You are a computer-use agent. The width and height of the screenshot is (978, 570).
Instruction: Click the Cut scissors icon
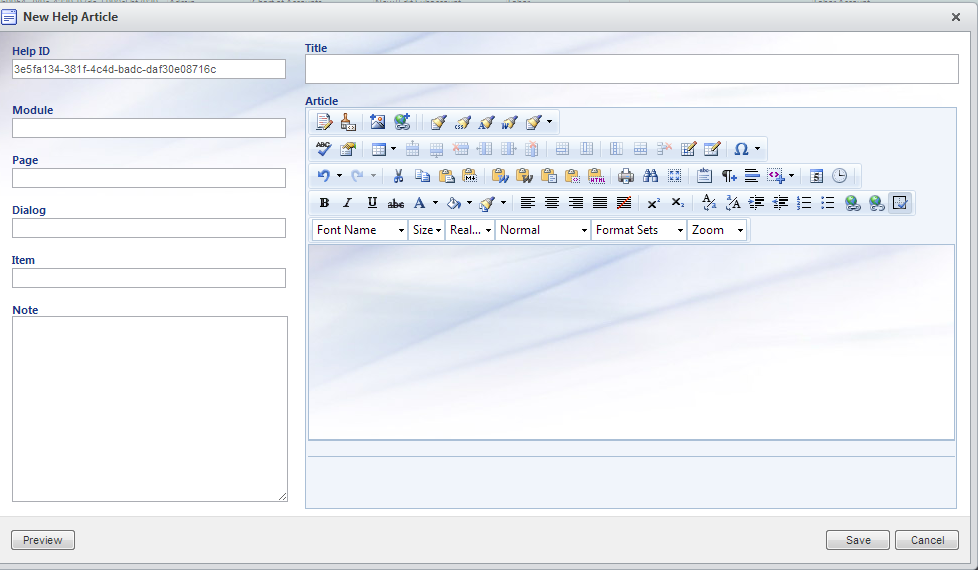click(398, 176)
